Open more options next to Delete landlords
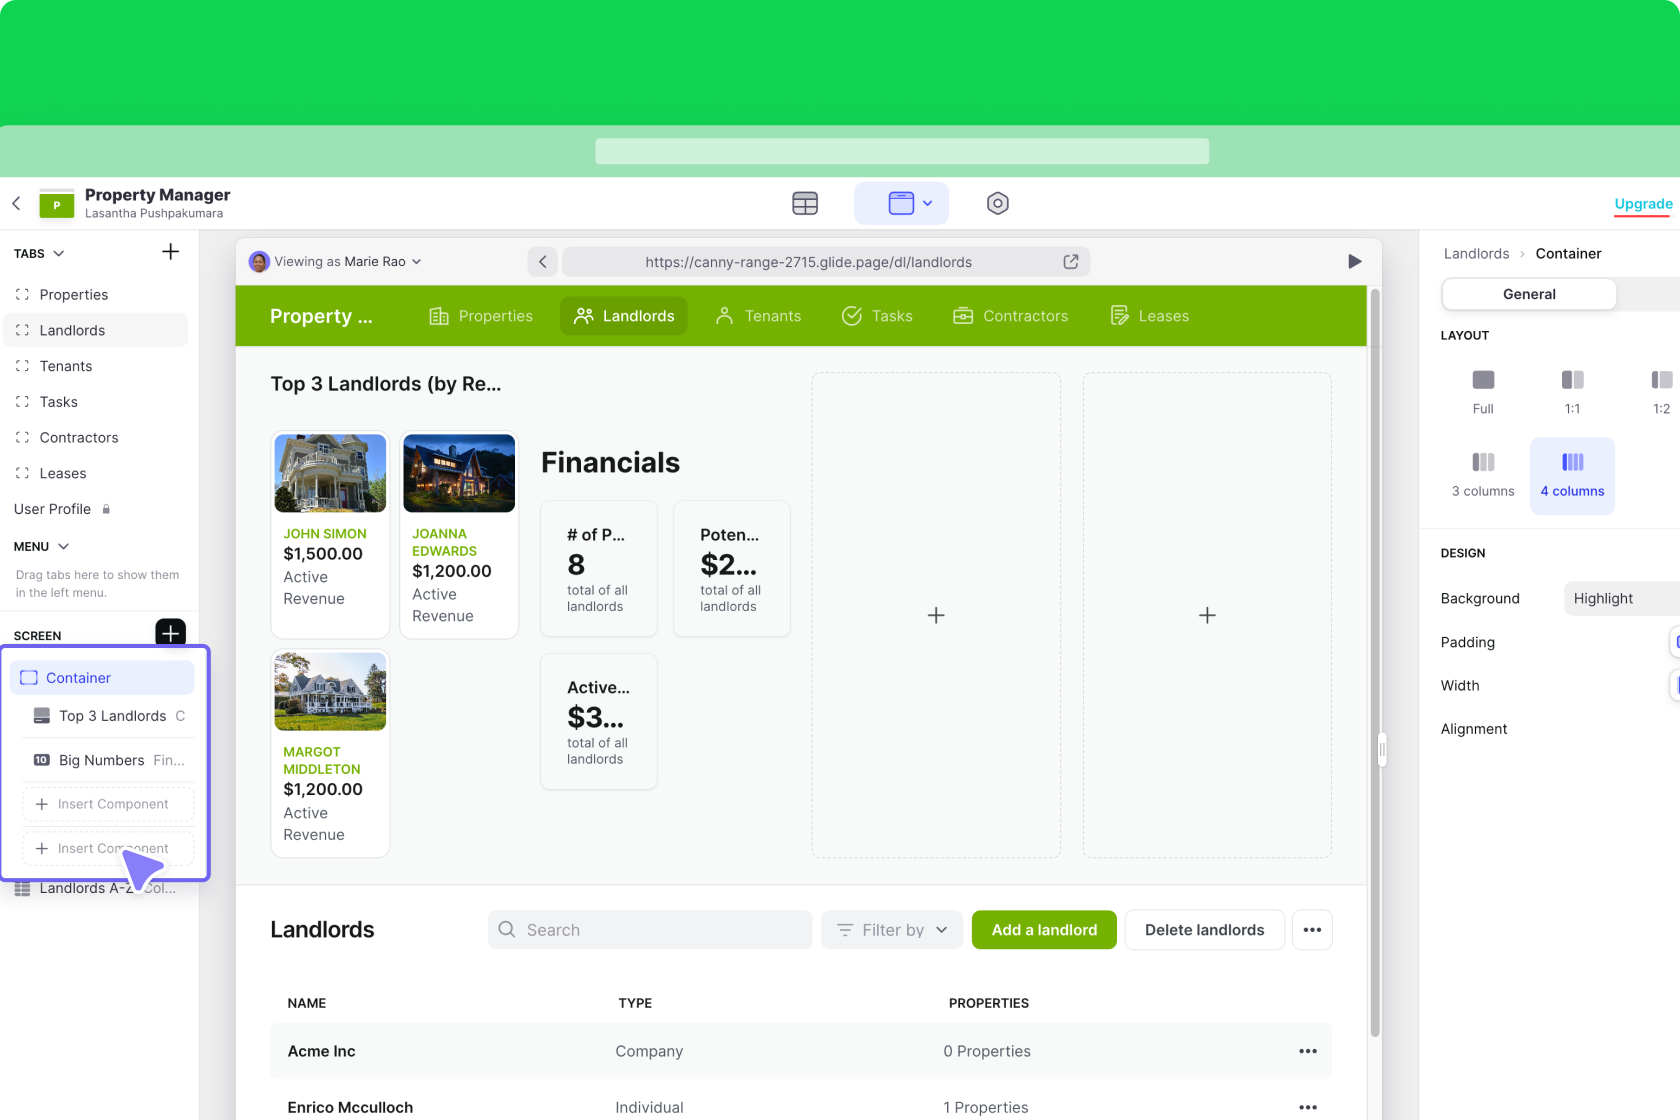1680x1120 pixels. [1312, 930]
